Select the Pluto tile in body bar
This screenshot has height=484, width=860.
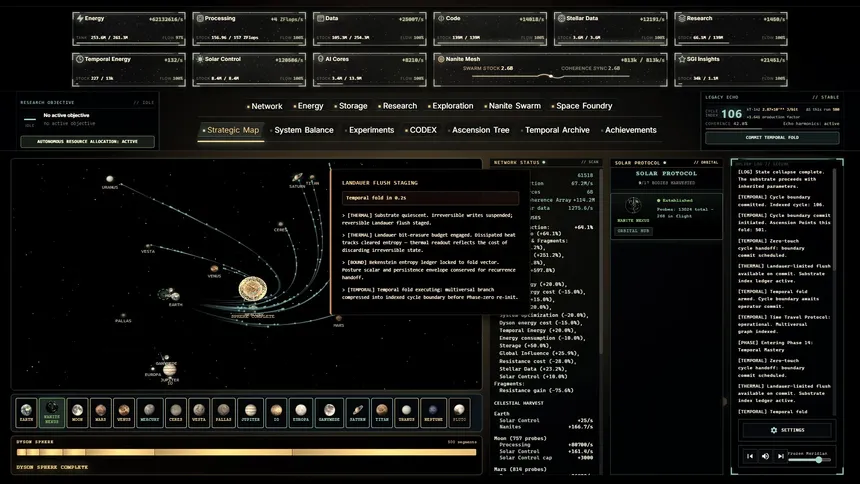(459, 413)
